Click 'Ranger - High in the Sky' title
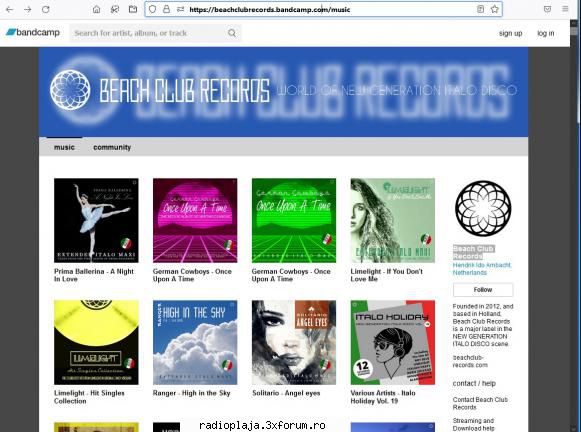 click(x=192, y=393)
